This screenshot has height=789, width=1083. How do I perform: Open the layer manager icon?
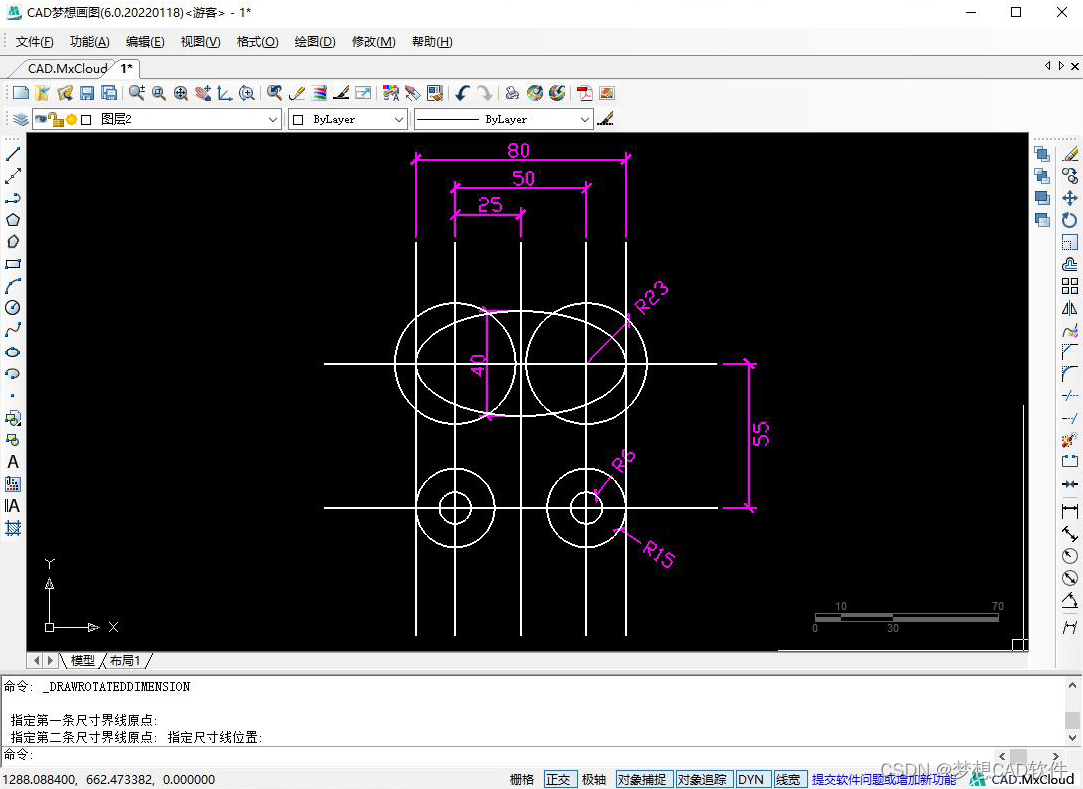point(21,119)
